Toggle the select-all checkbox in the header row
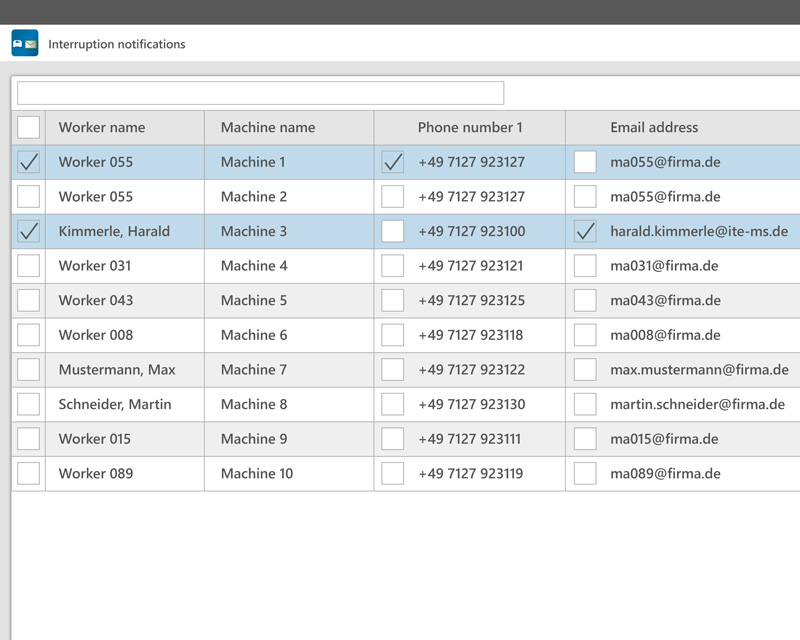 coord(28,127)
